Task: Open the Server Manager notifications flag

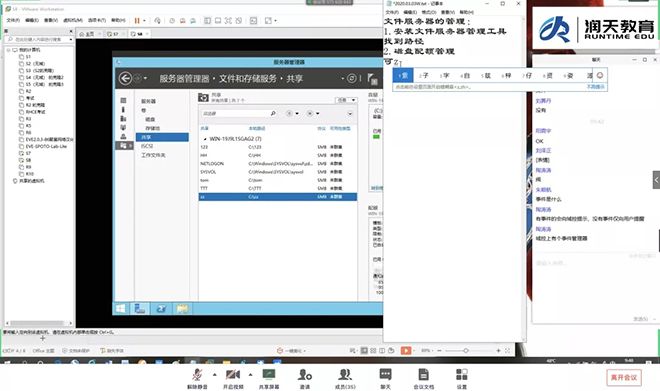Action: click(x=372, y=78)
